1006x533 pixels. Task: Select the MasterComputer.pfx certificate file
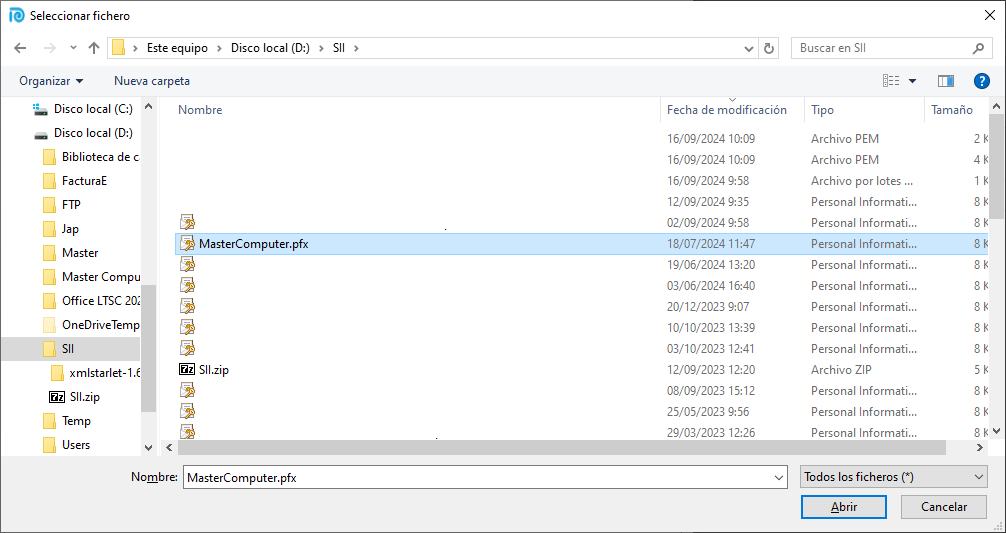click(253, 244)
